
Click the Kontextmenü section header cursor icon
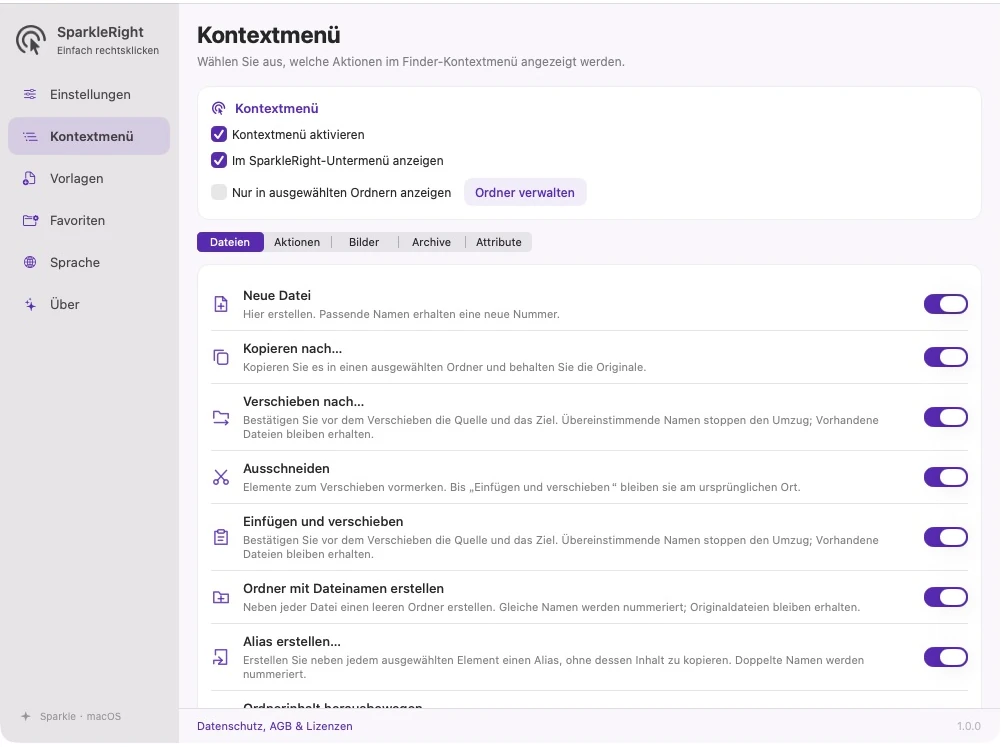[x=219, y=108]
